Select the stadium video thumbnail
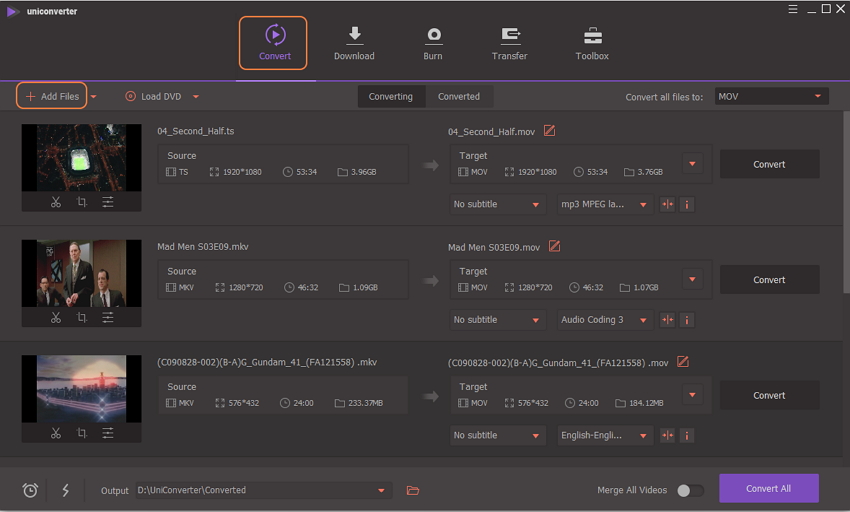Screen dimensions: 850x512 pos(81,157)
